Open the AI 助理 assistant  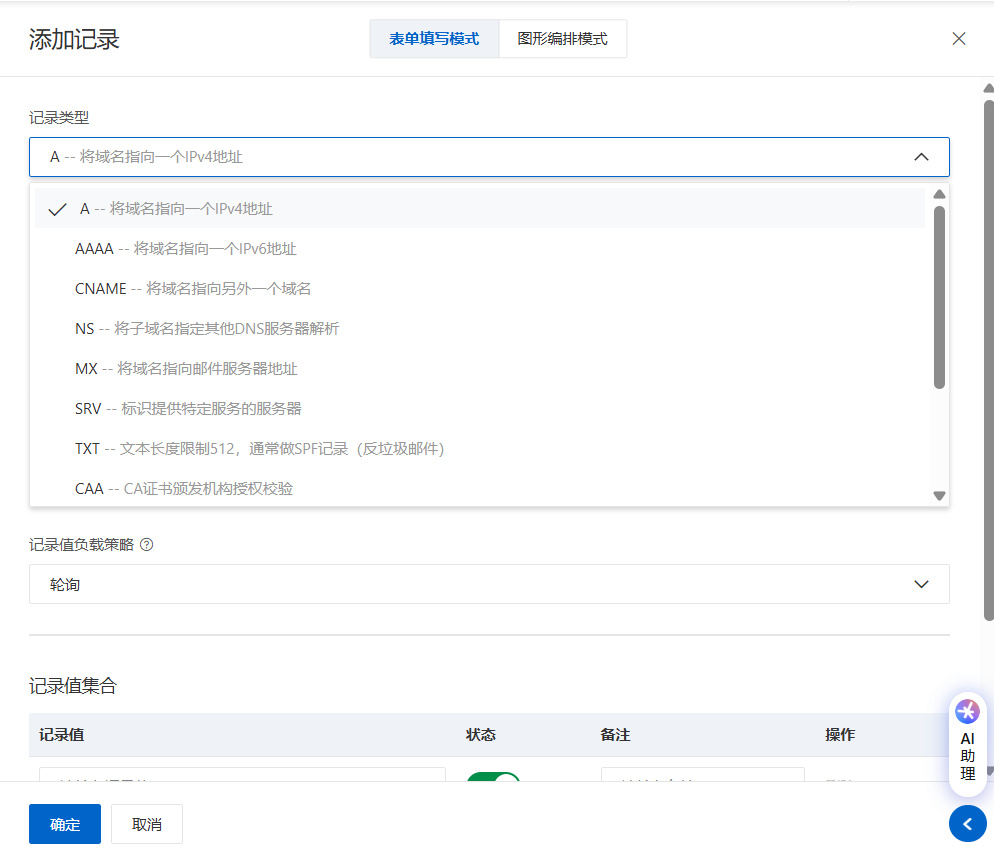tap(967, 744)
